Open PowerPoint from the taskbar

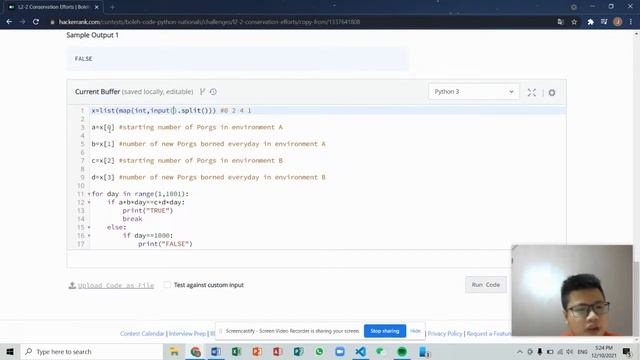tap(257, 351)
